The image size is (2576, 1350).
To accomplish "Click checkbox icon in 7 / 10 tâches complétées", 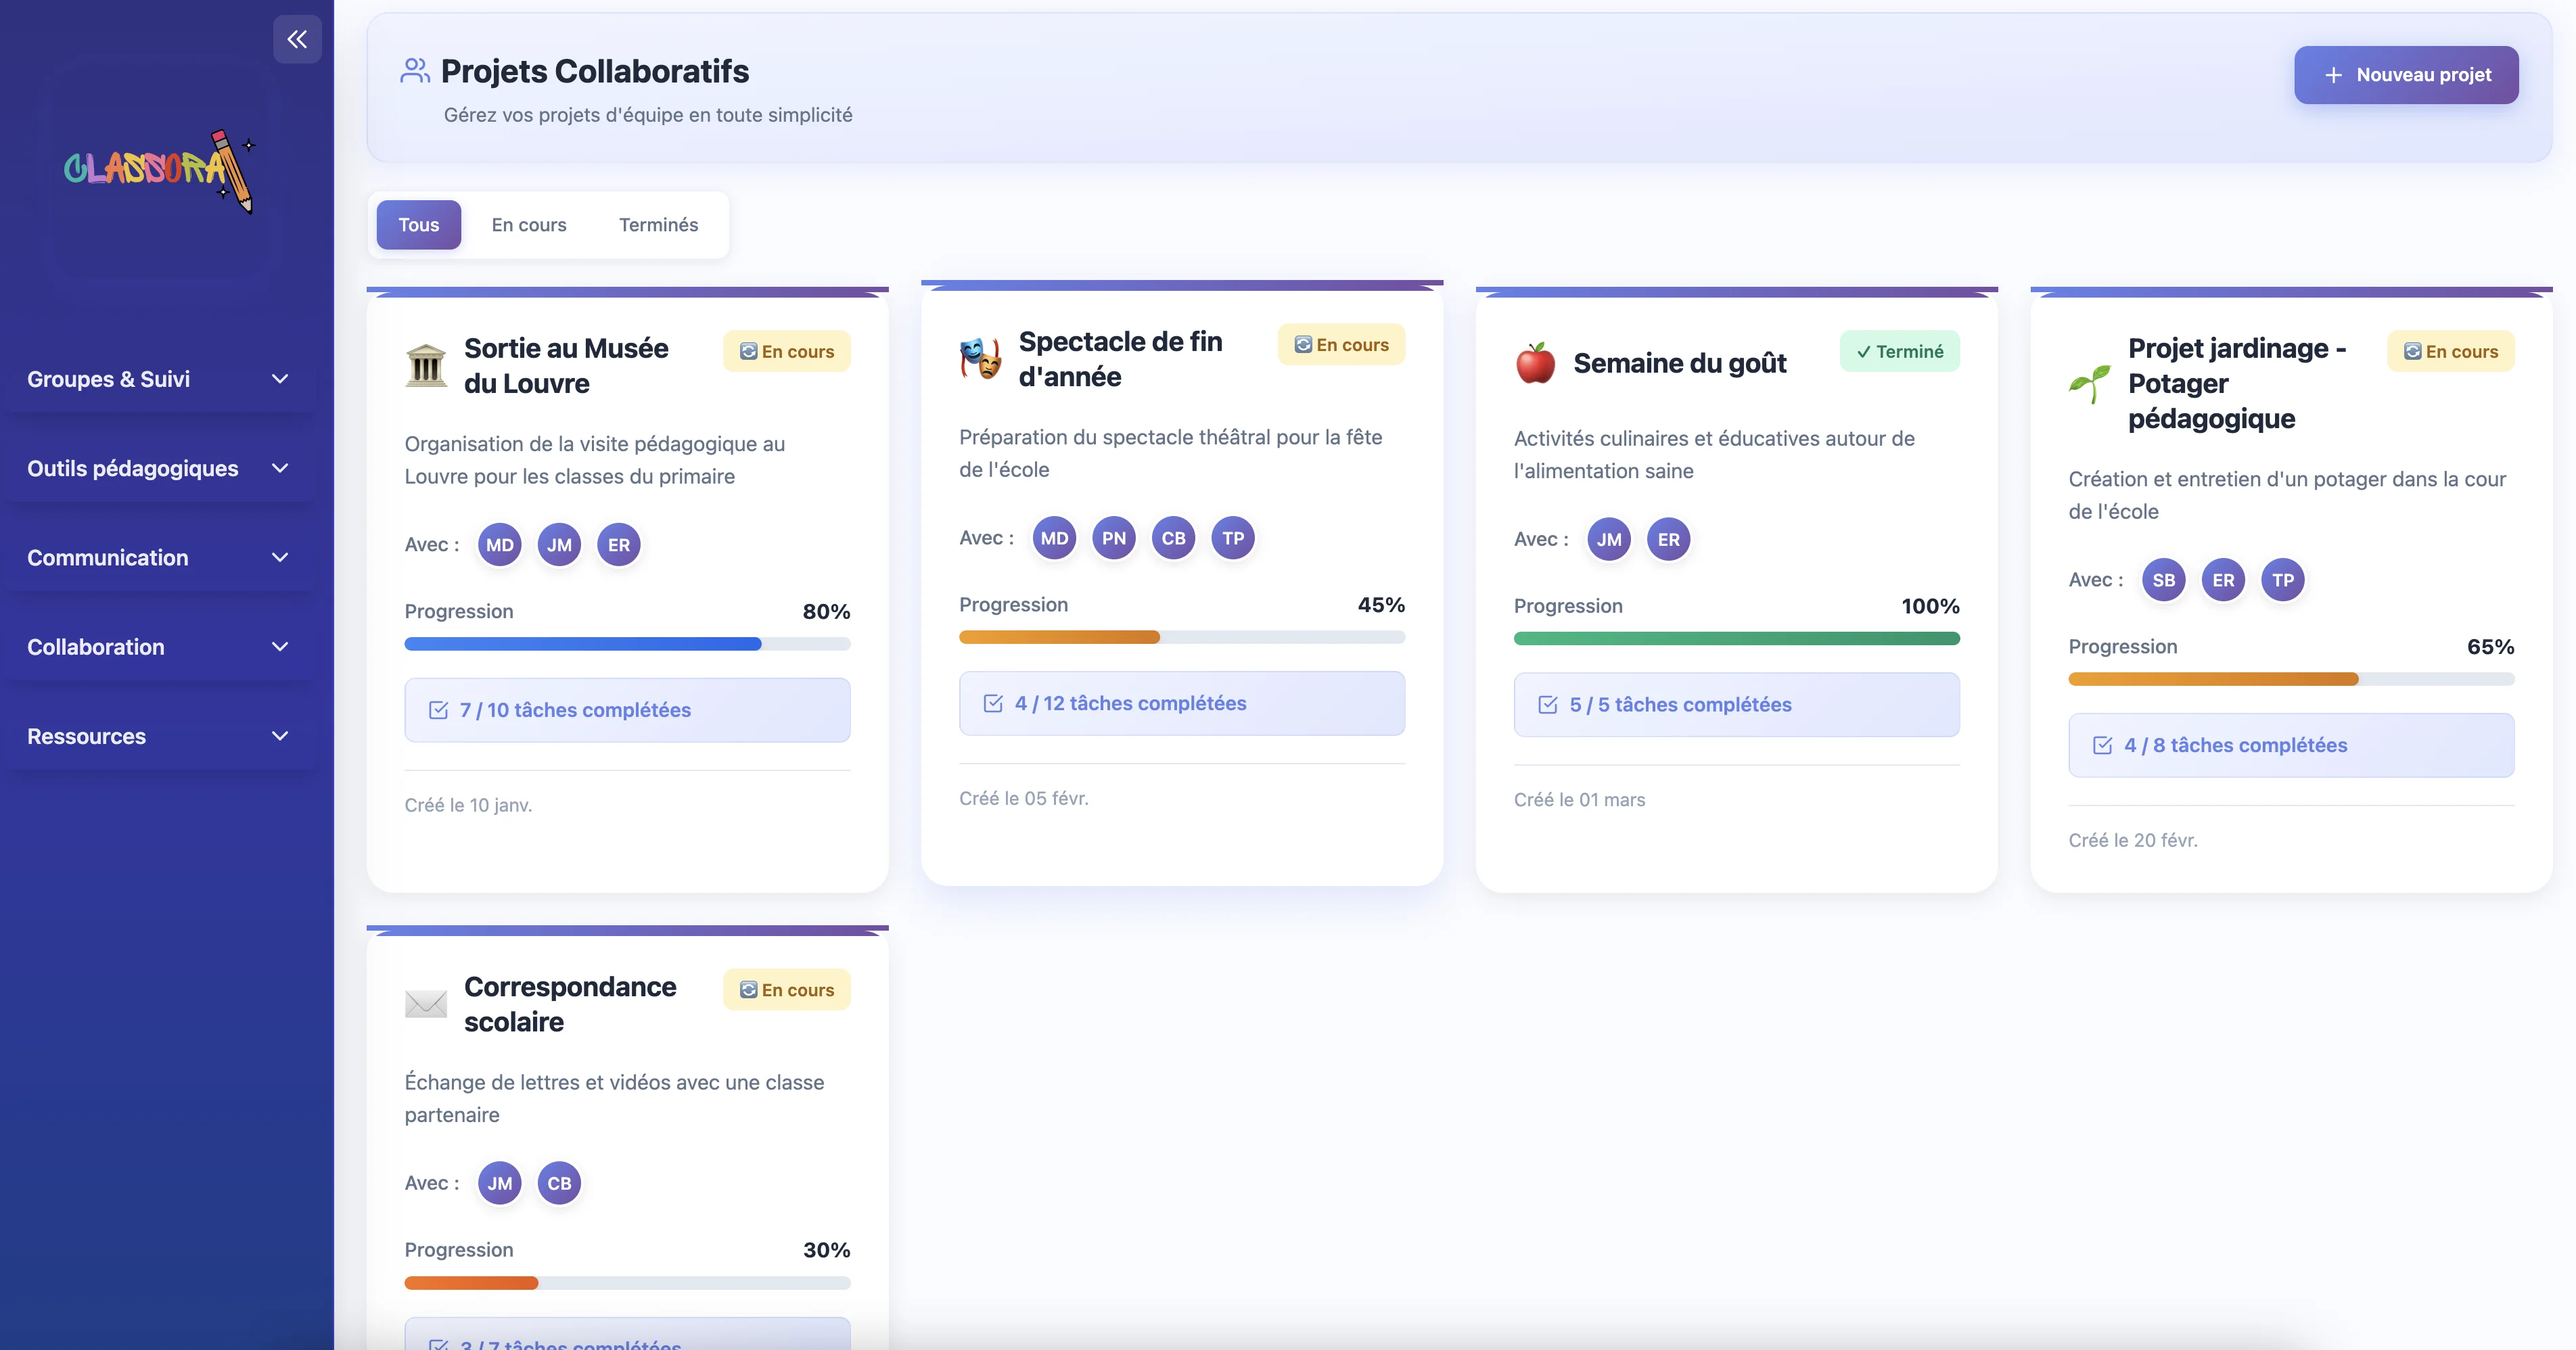I will [x=438, y=710].
